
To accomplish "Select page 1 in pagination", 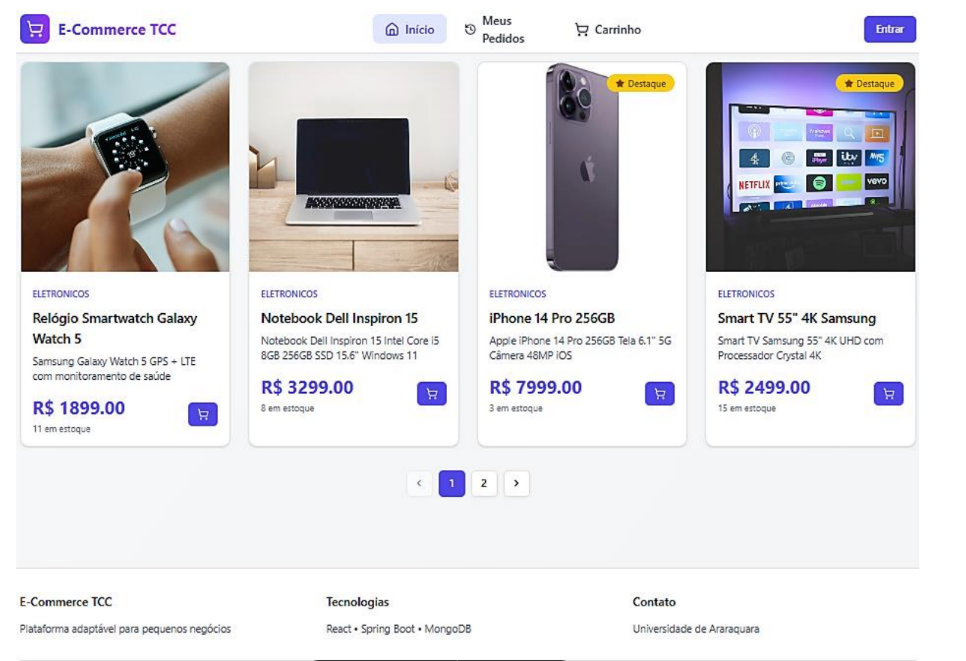I will [x=452, y=484].
